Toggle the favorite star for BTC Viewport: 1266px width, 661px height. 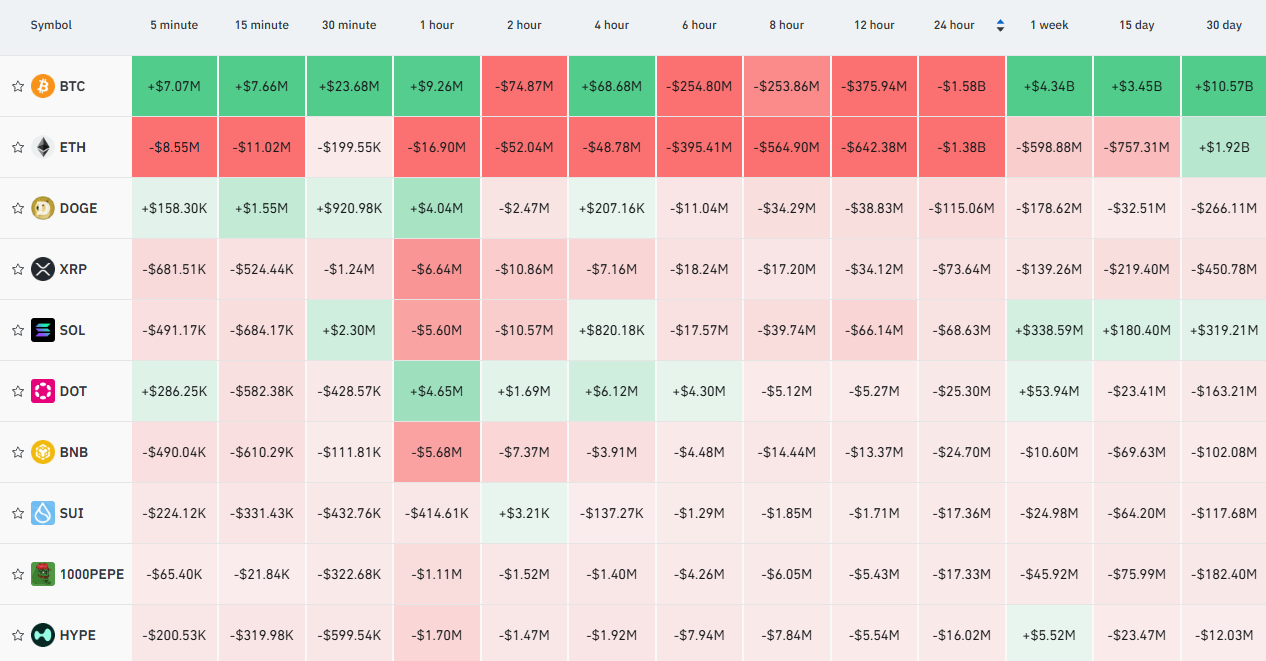coord(18,87)
